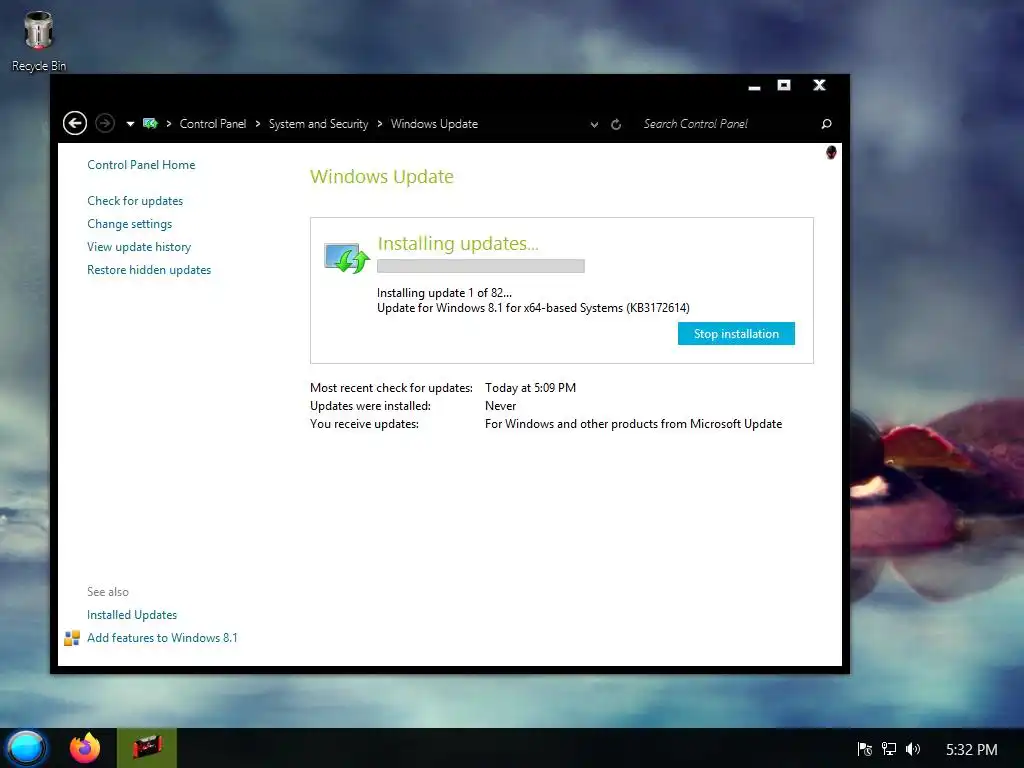Click the installation progress bar
This screenshot has width=1024, height=768.
point(481,266)
